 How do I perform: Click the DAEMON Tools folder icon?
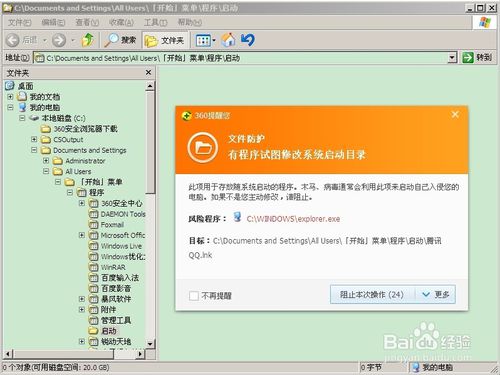(94, 214)
